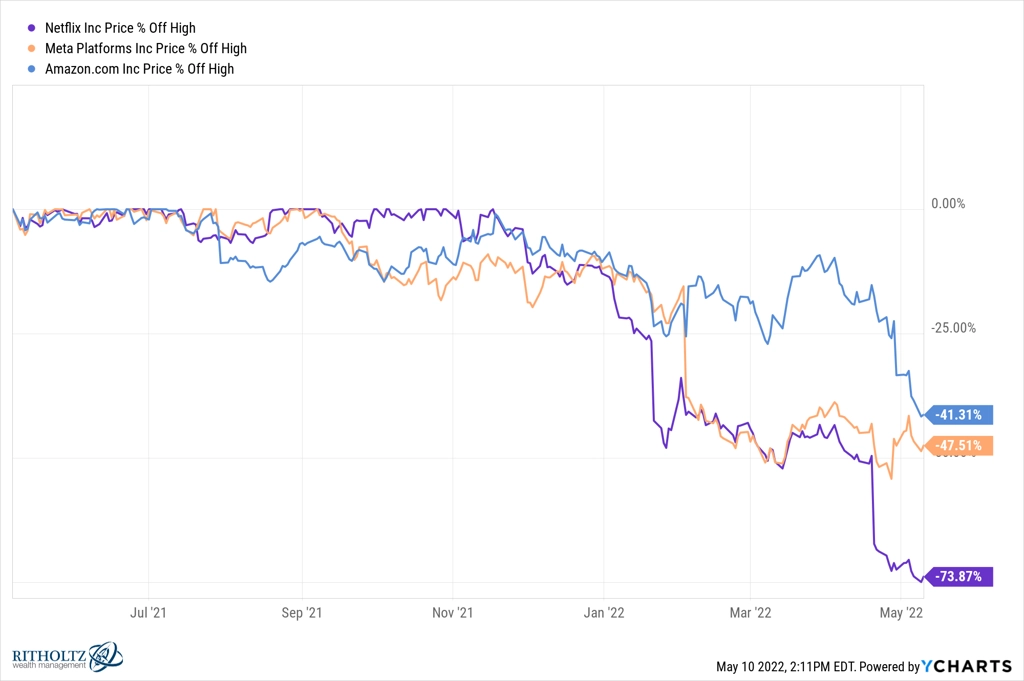
Task: Select the Netflix Inc Price % Off High label
Action: [x=120, y=28]
